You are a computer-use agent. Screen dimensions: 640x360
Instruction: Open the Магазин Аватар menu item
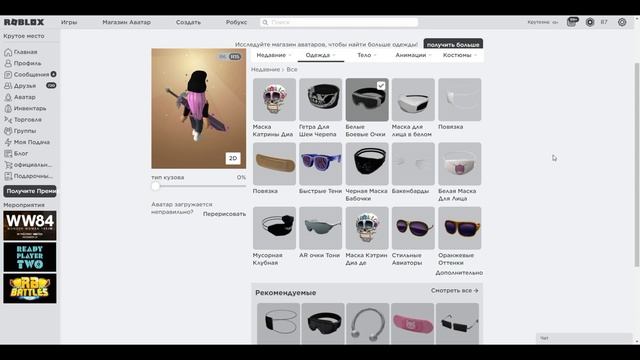point(127,22)
